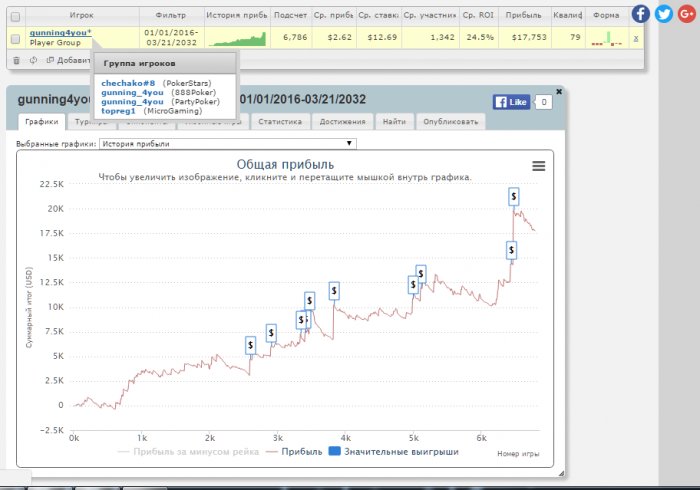Share via the Twitter icon
The image size is (700, 490).
(x=663, y=14)
